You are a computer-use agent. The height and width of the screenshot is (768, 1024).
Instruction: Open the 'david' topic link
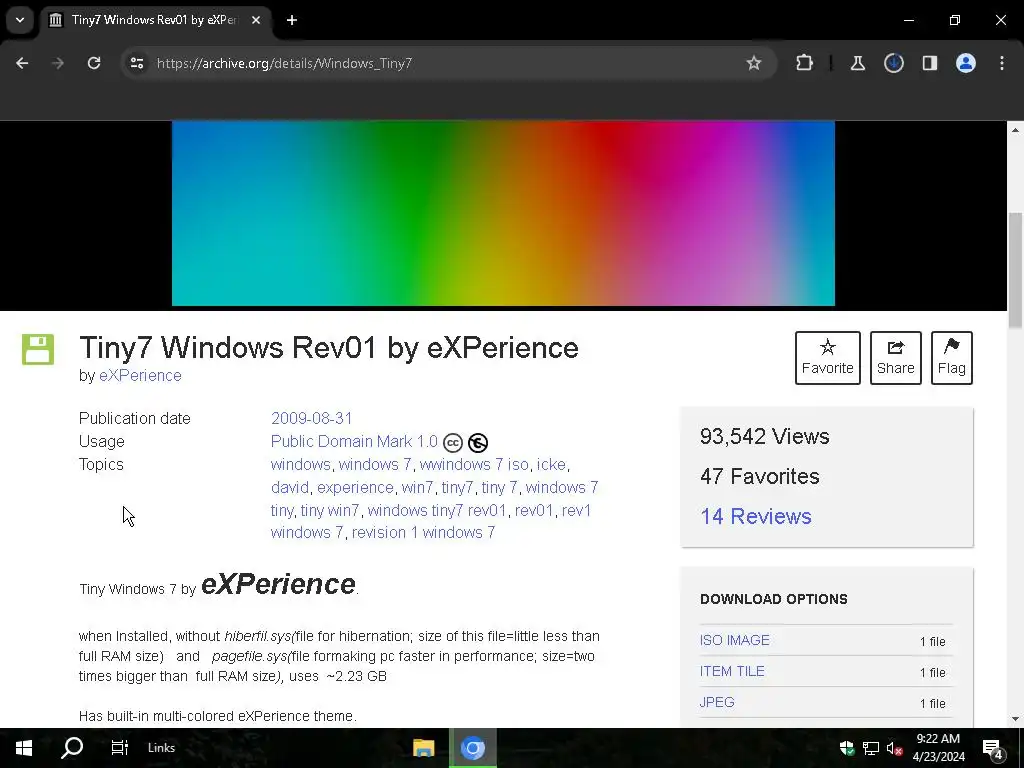[x=290, y=487]
